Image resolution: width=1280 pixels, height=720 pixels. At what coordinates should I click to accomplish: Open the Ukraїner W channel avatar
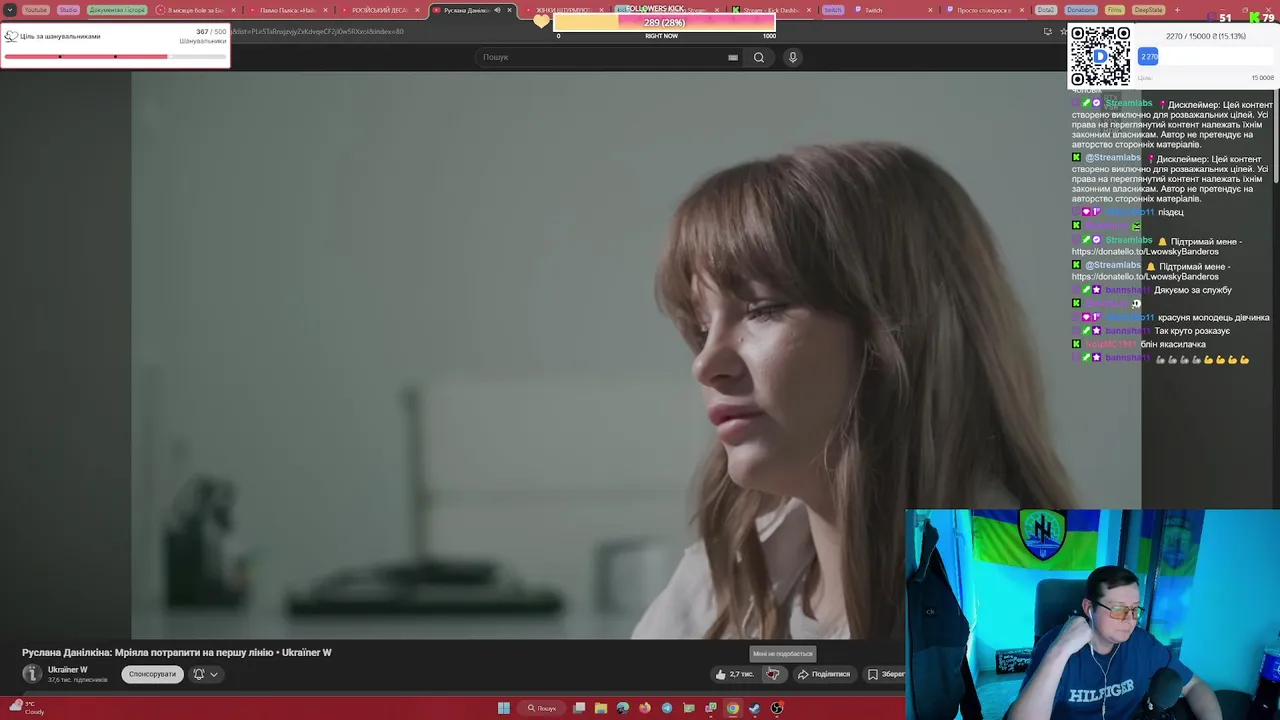click(32, 674)
